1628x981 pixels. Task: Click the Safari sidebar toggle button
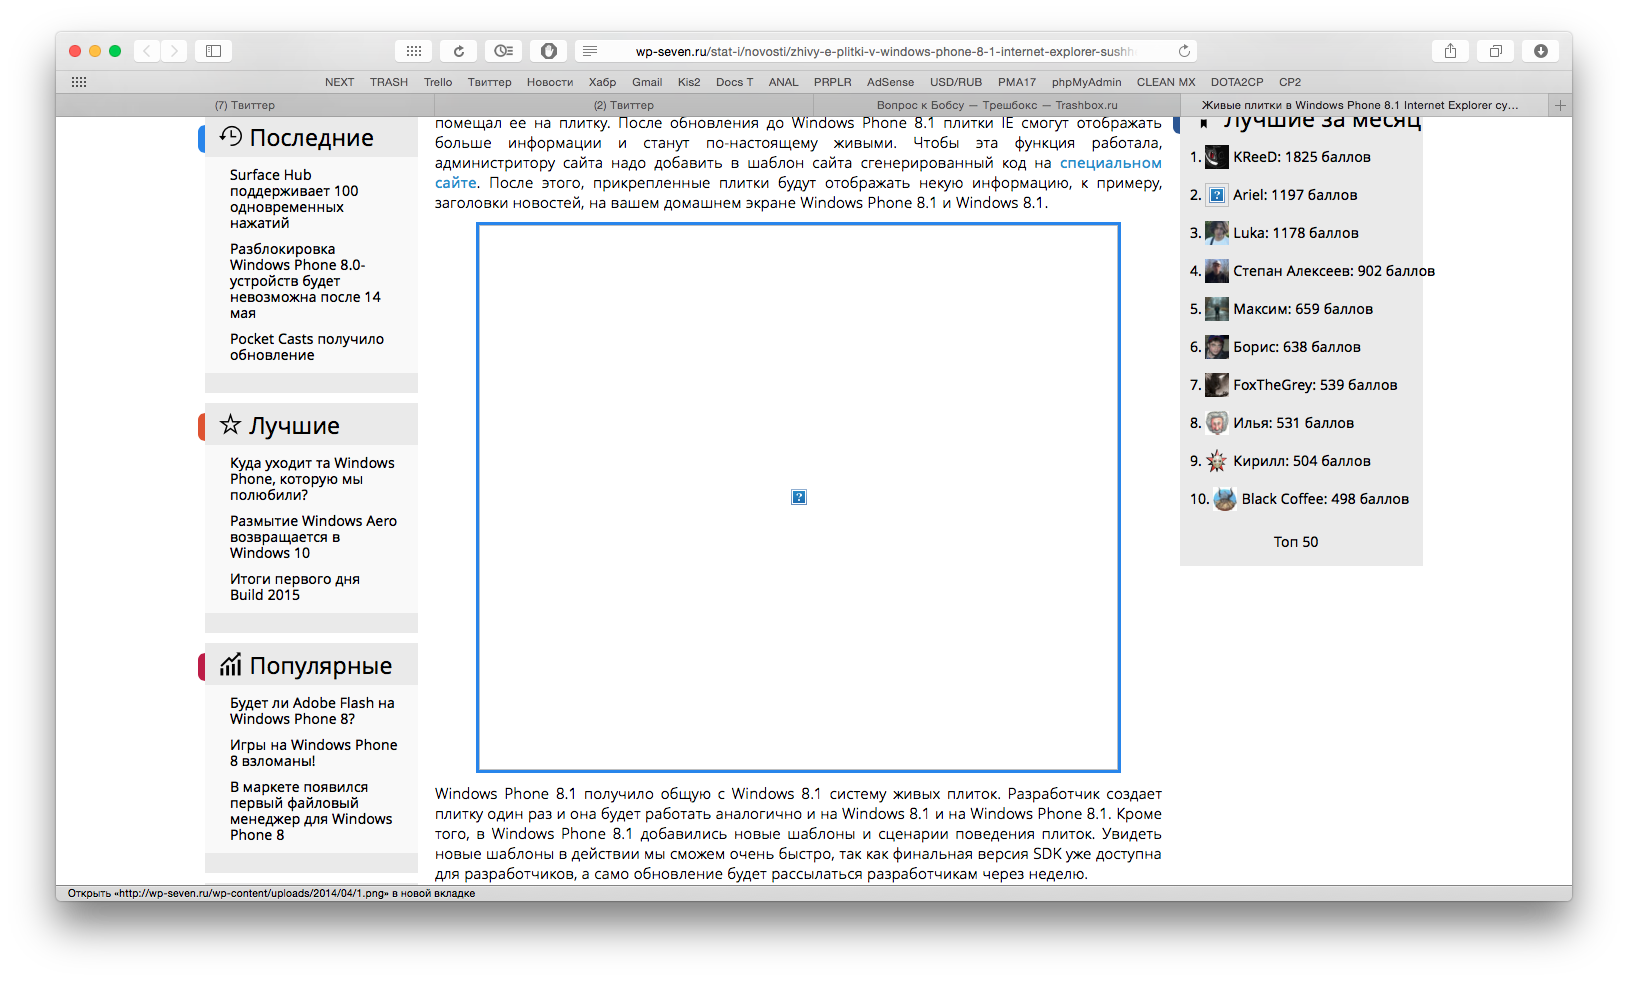pyautogui.click(x=213, y=51)
